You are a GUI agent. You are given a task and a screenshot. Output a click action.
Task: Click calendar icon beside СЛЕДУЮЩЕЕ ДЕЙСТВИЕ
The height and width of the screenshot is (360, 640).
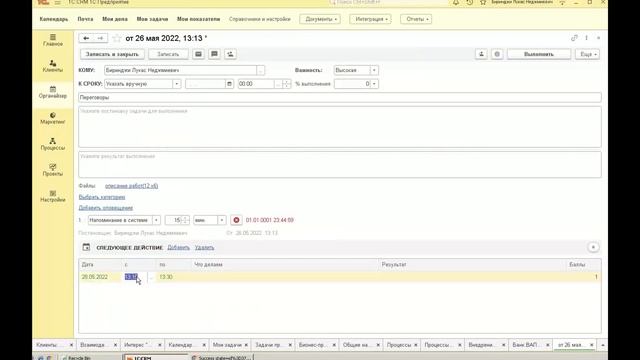(x=86, y=247)
